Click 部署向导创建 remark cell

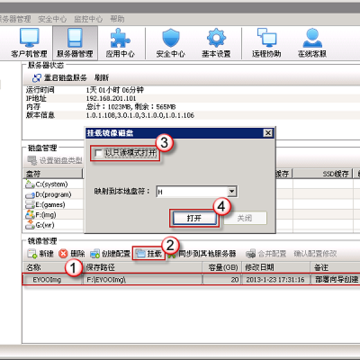[336, 280]
